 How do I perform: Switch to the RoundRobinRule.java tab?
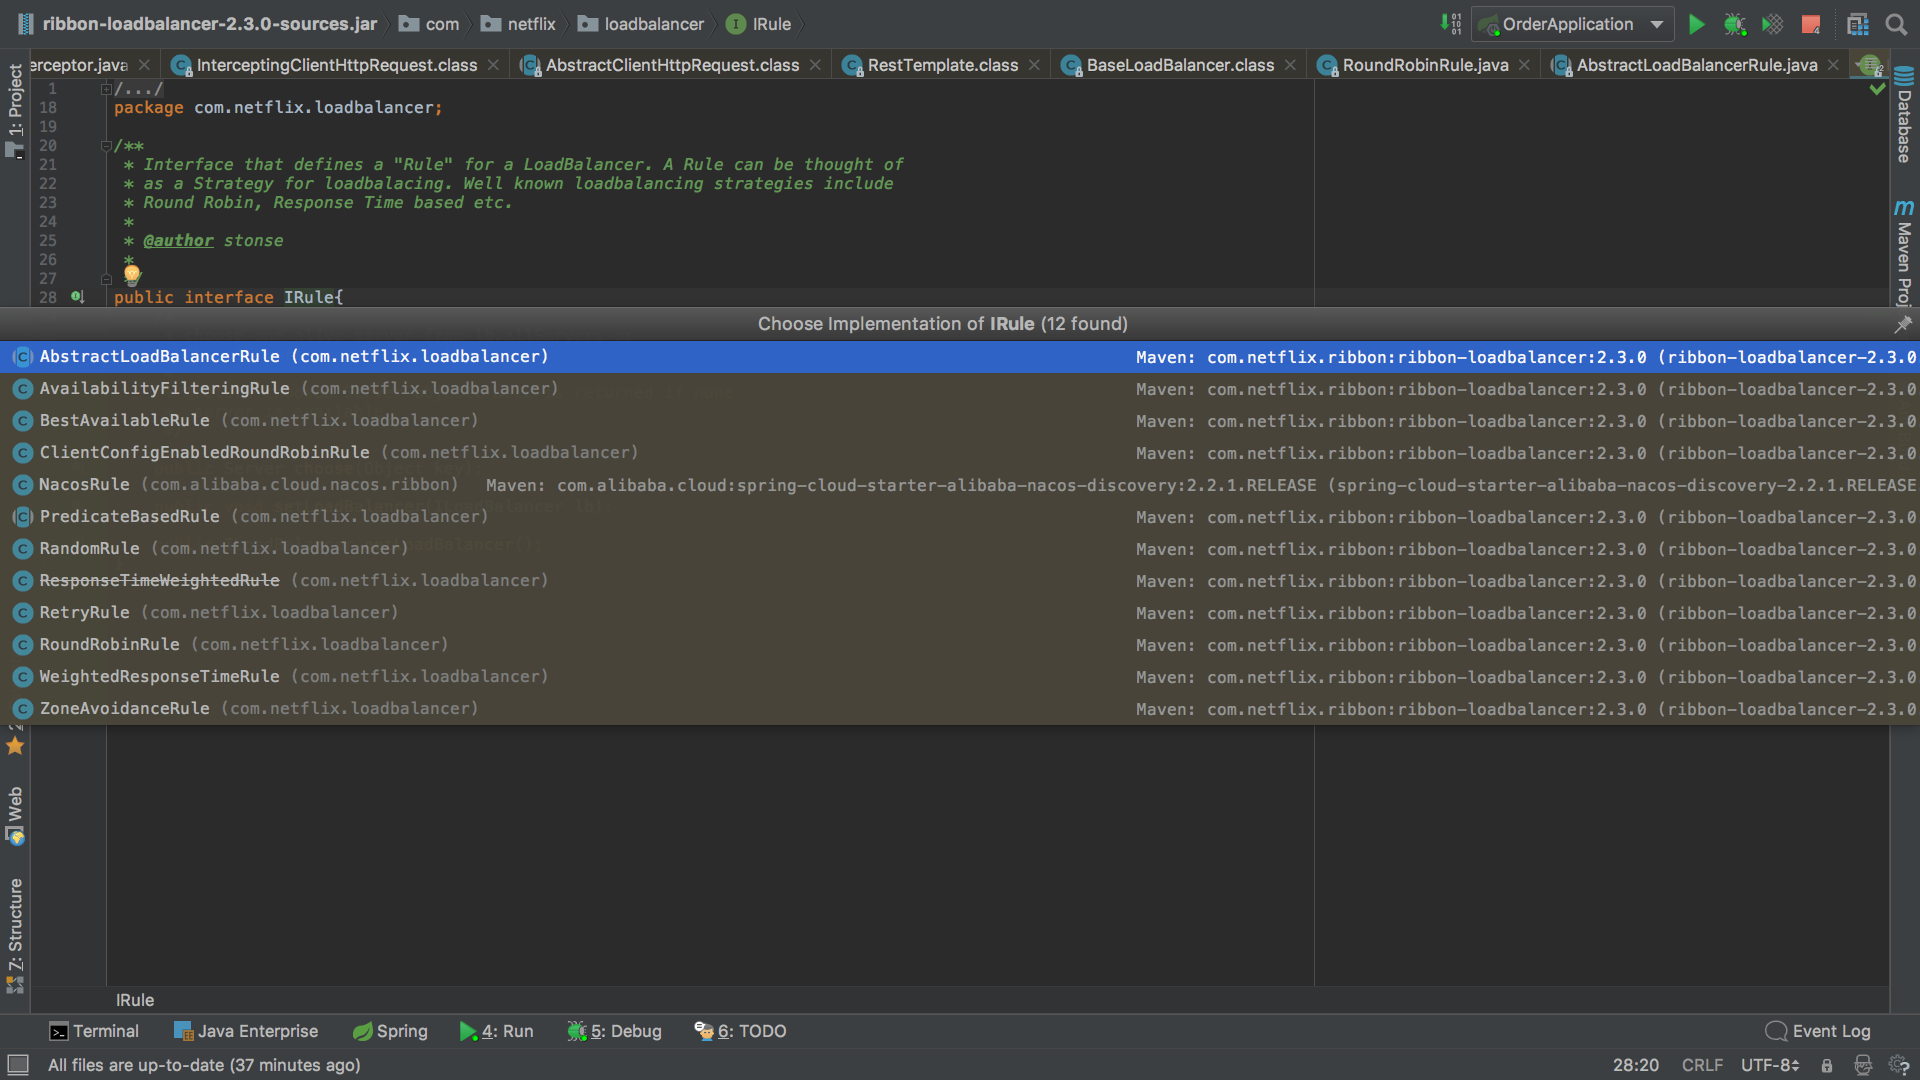[1424, 65]
